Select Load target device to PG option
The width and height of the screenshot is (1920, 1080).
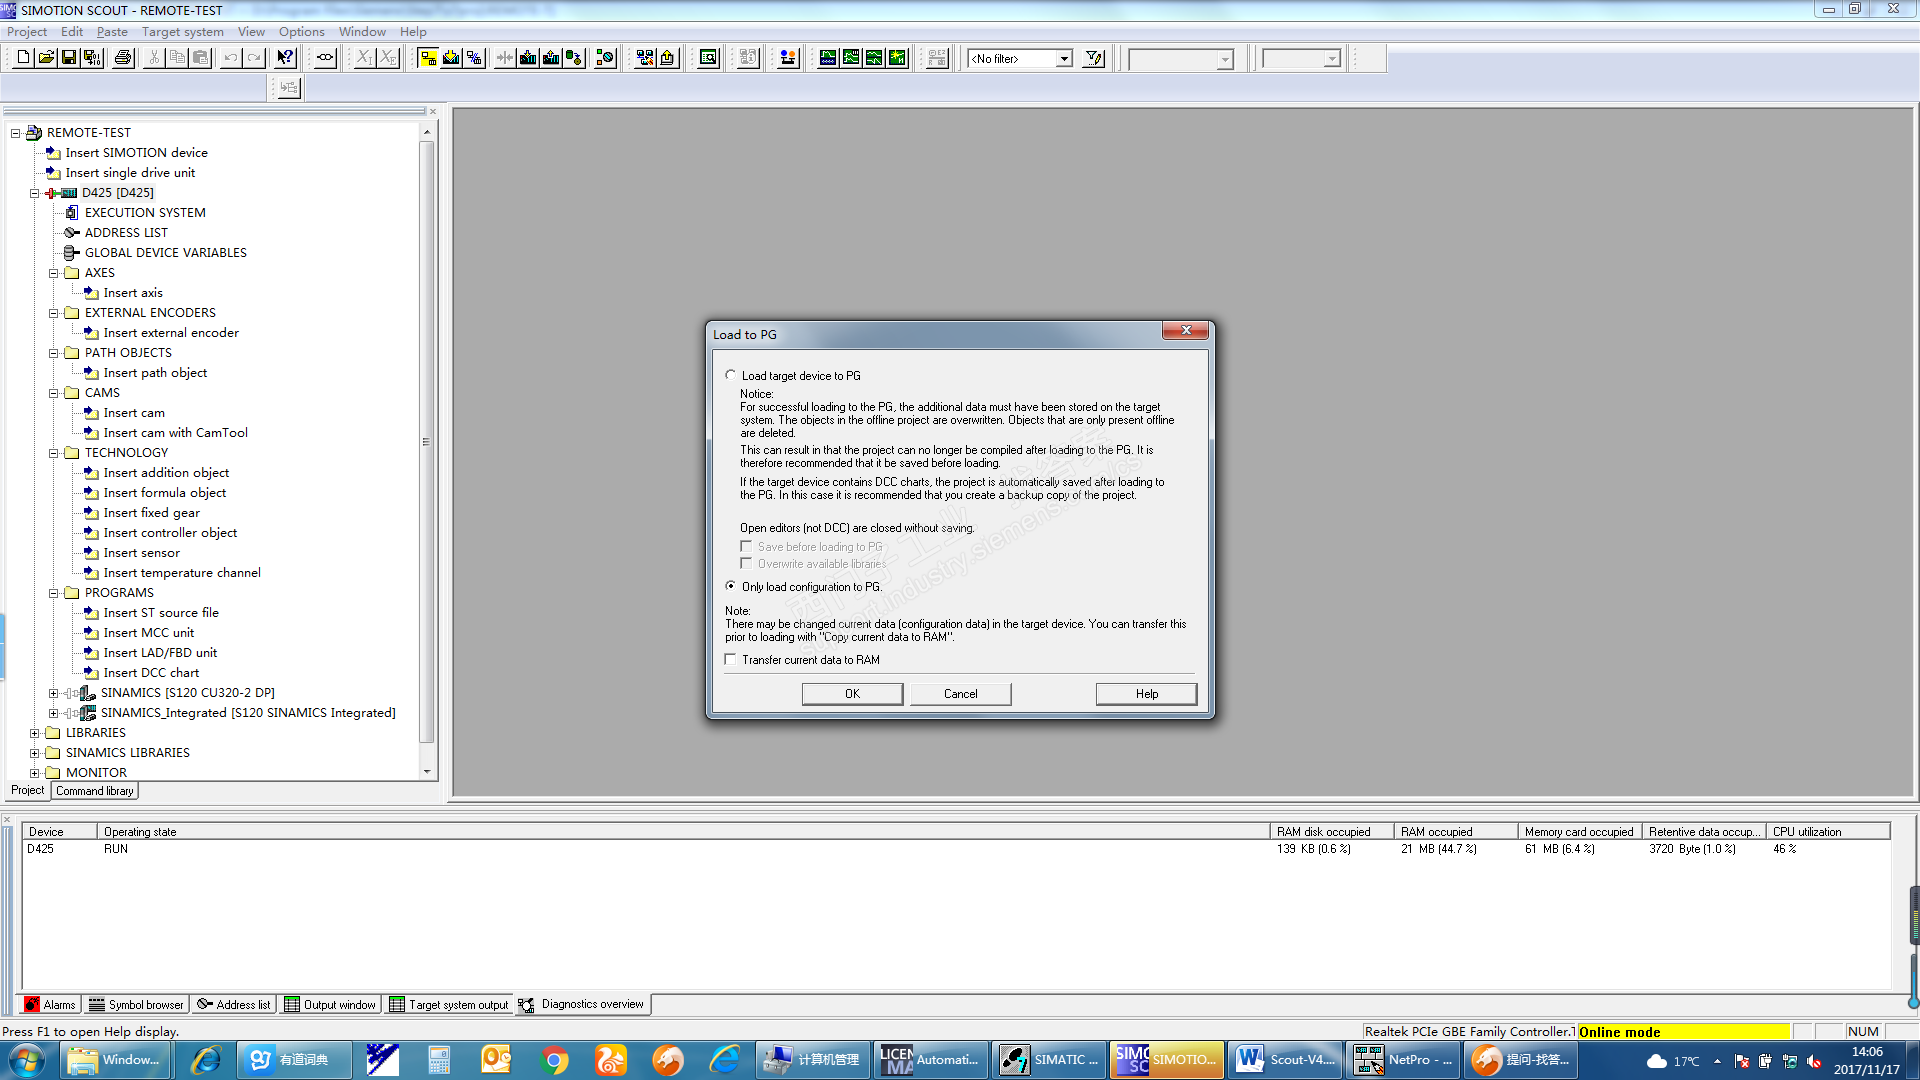731,375
